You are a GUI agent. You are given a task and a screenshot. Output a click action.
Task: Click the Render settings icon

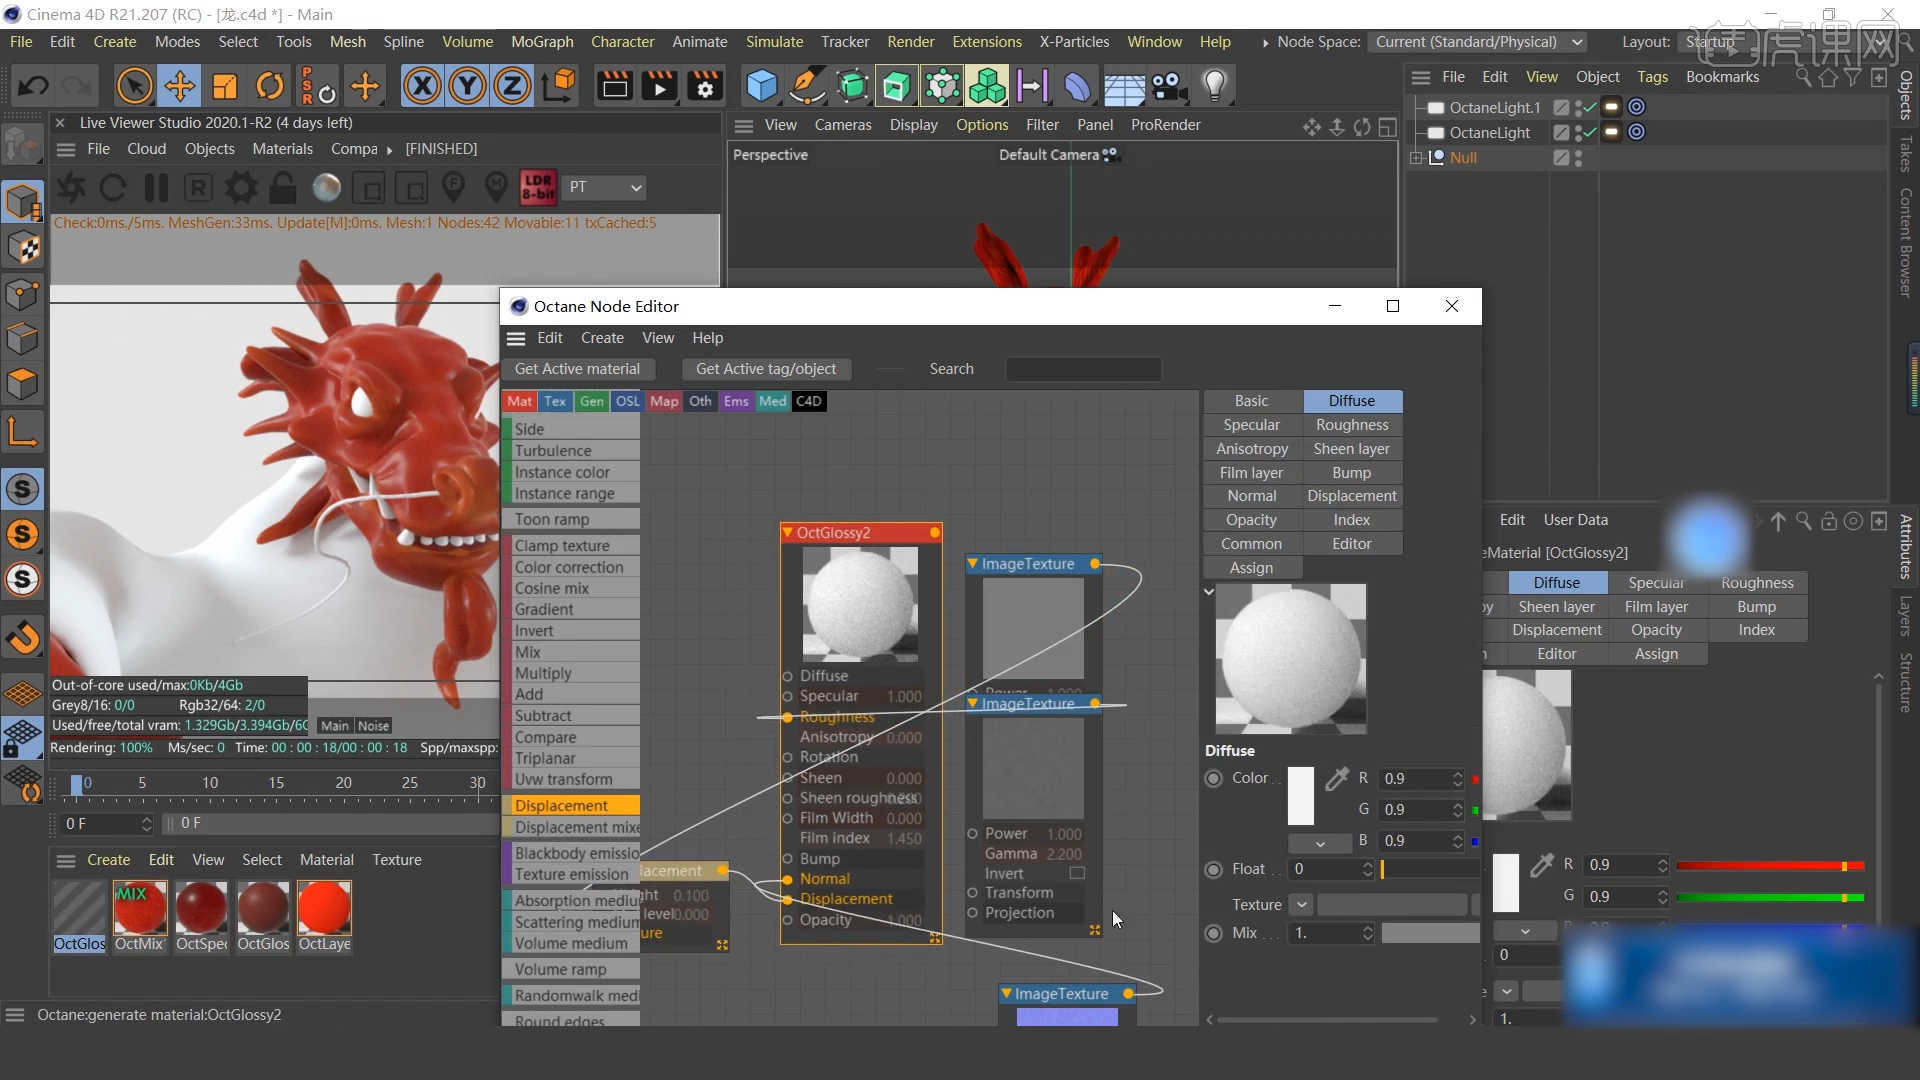tap(704, 86)
